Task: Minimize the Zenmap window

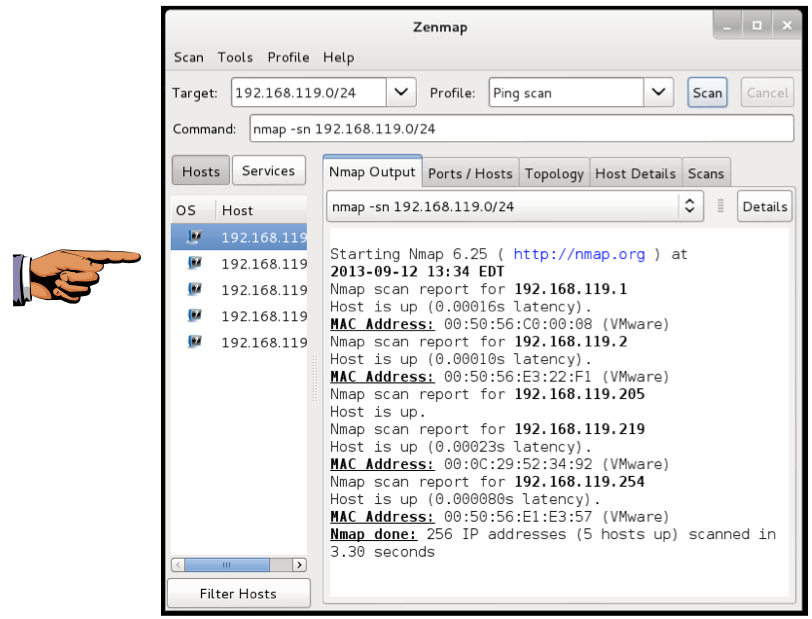Action: point(727,25)
